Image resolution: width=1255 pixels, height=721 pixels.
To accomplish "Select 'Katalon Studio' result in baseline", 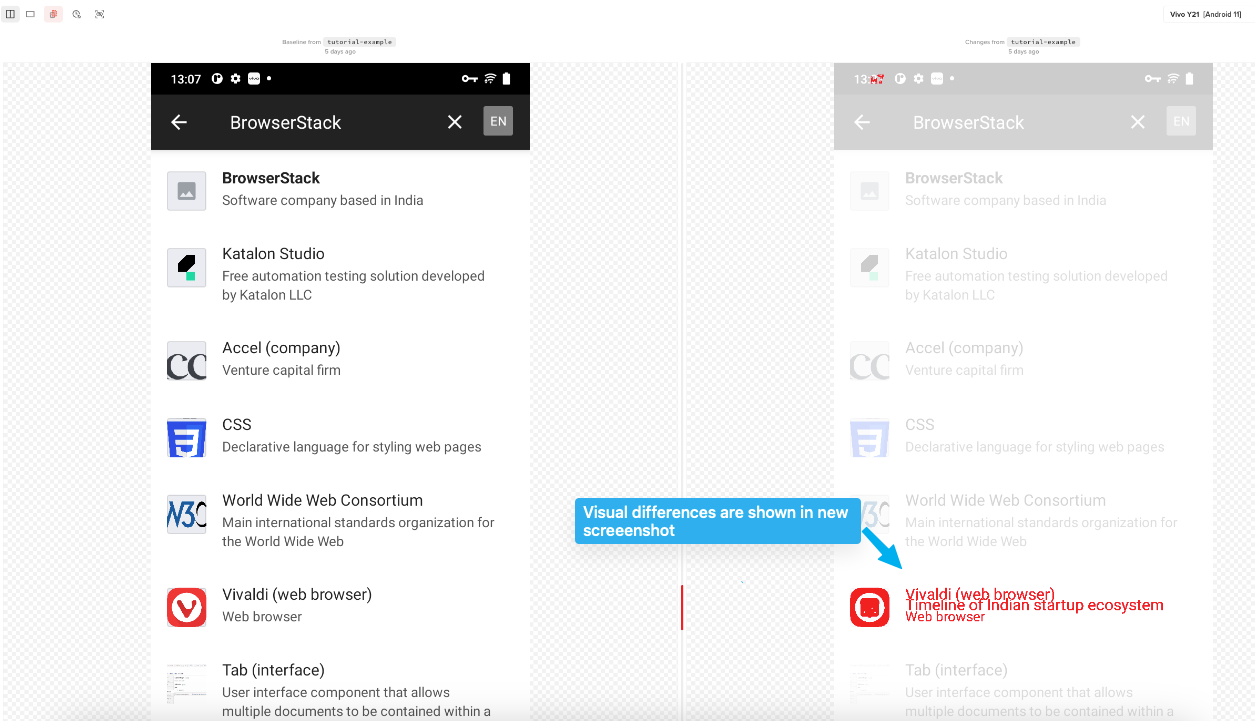I will pos(273,254).
